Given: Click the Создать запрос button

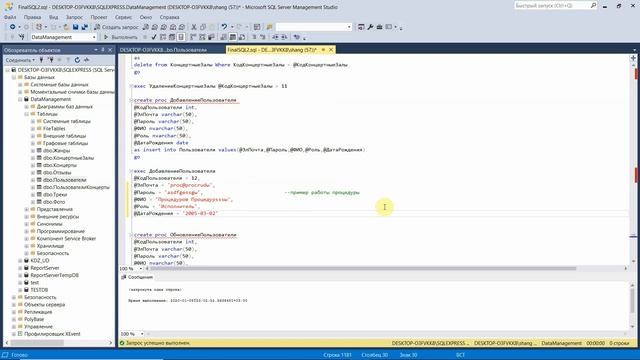Looking at the screenshot, I should pos(116,27).
